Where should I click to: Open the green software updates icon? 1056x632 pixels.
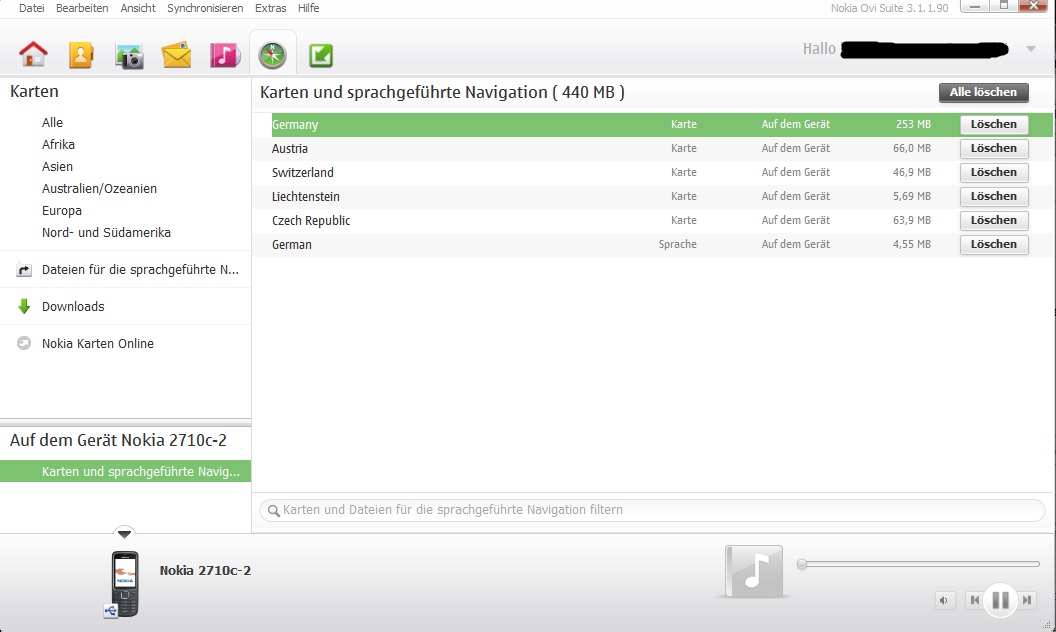coord(321,55)
